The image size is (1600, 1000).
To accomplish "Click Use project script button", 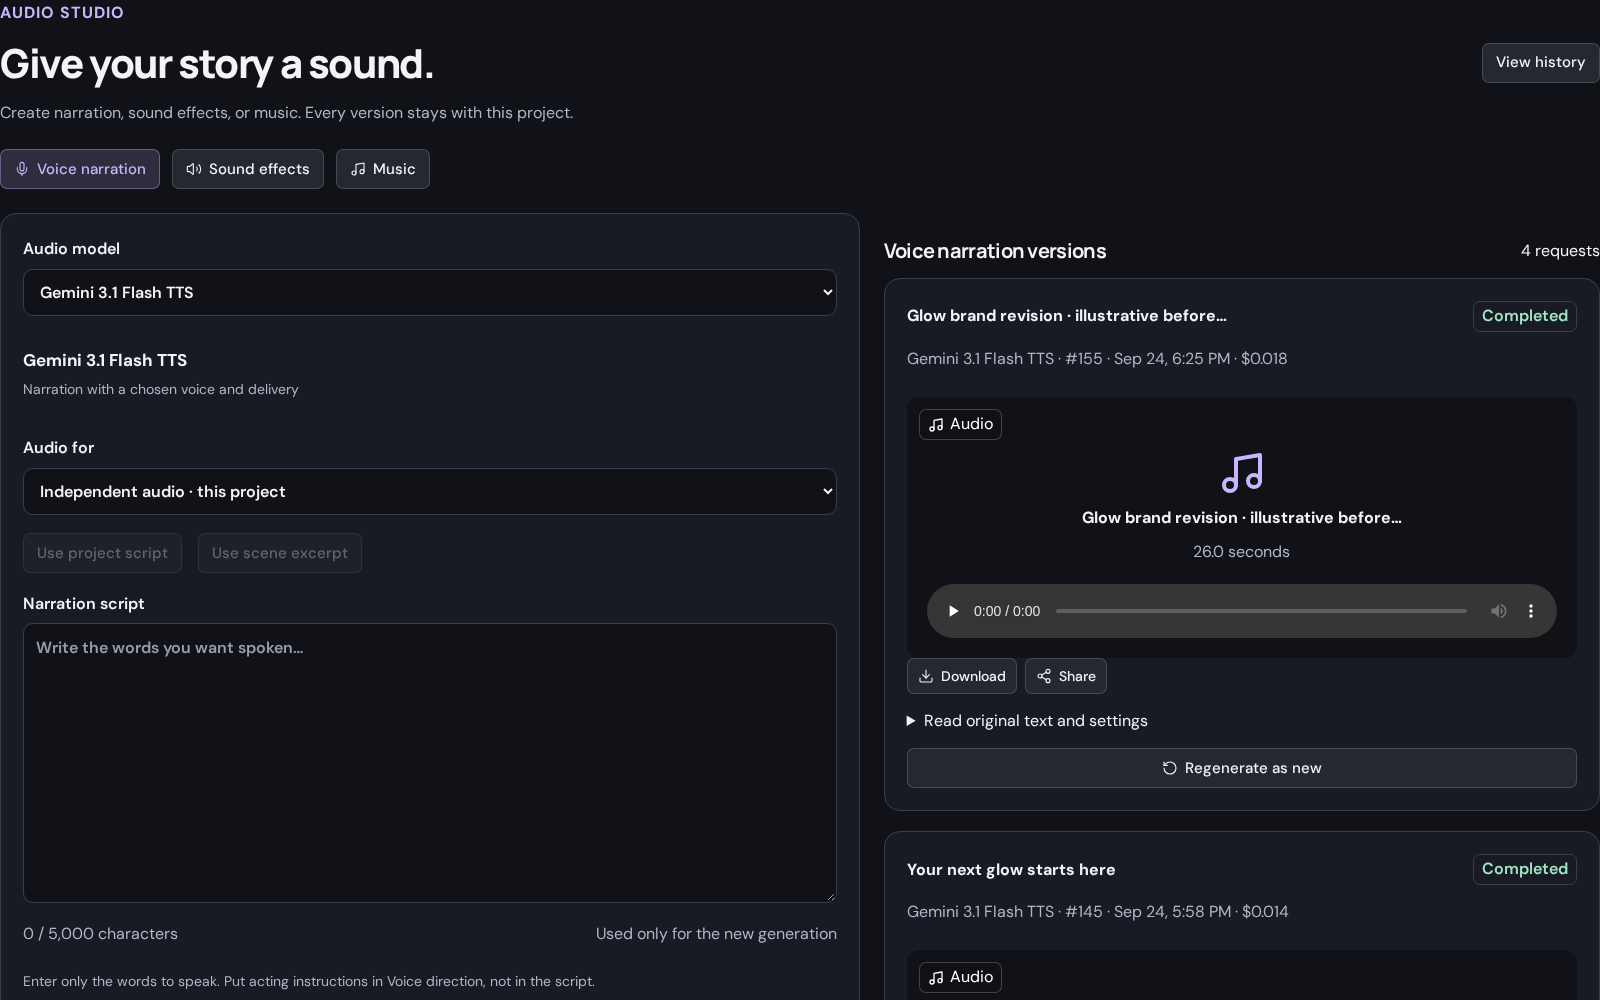I will (x=102, y=553).
